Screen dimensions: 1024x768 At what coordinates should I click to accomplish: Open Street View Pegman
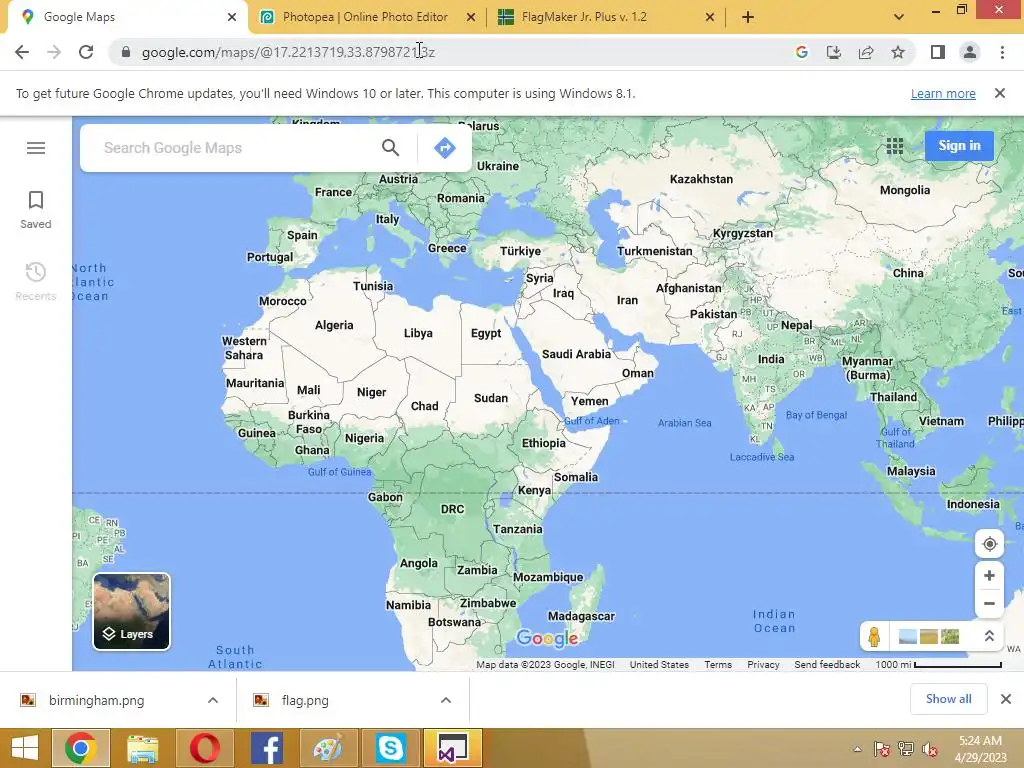pyautogui.click(x=874, y=636)
